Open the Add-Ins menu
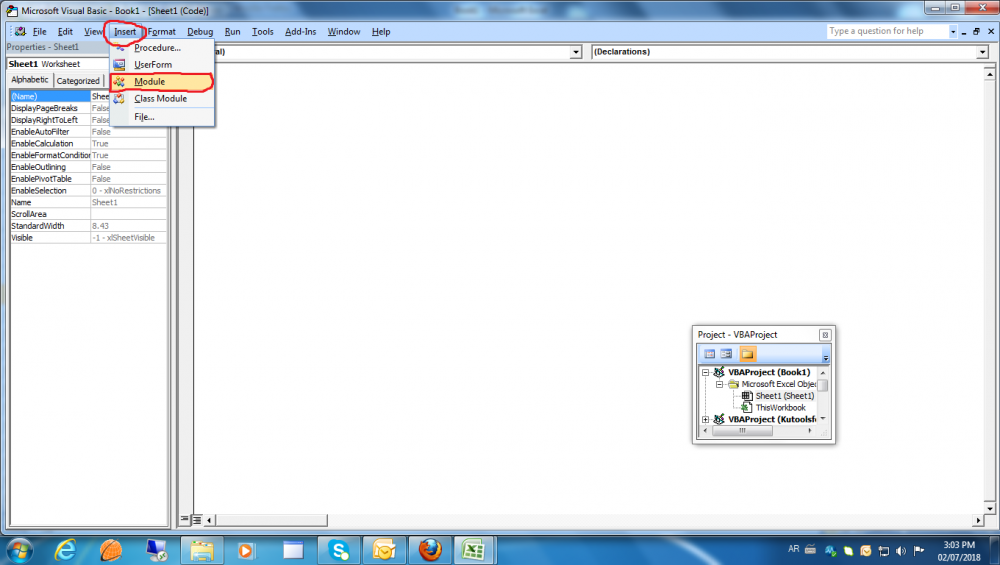1000x565 pixels. coord(300,31)
